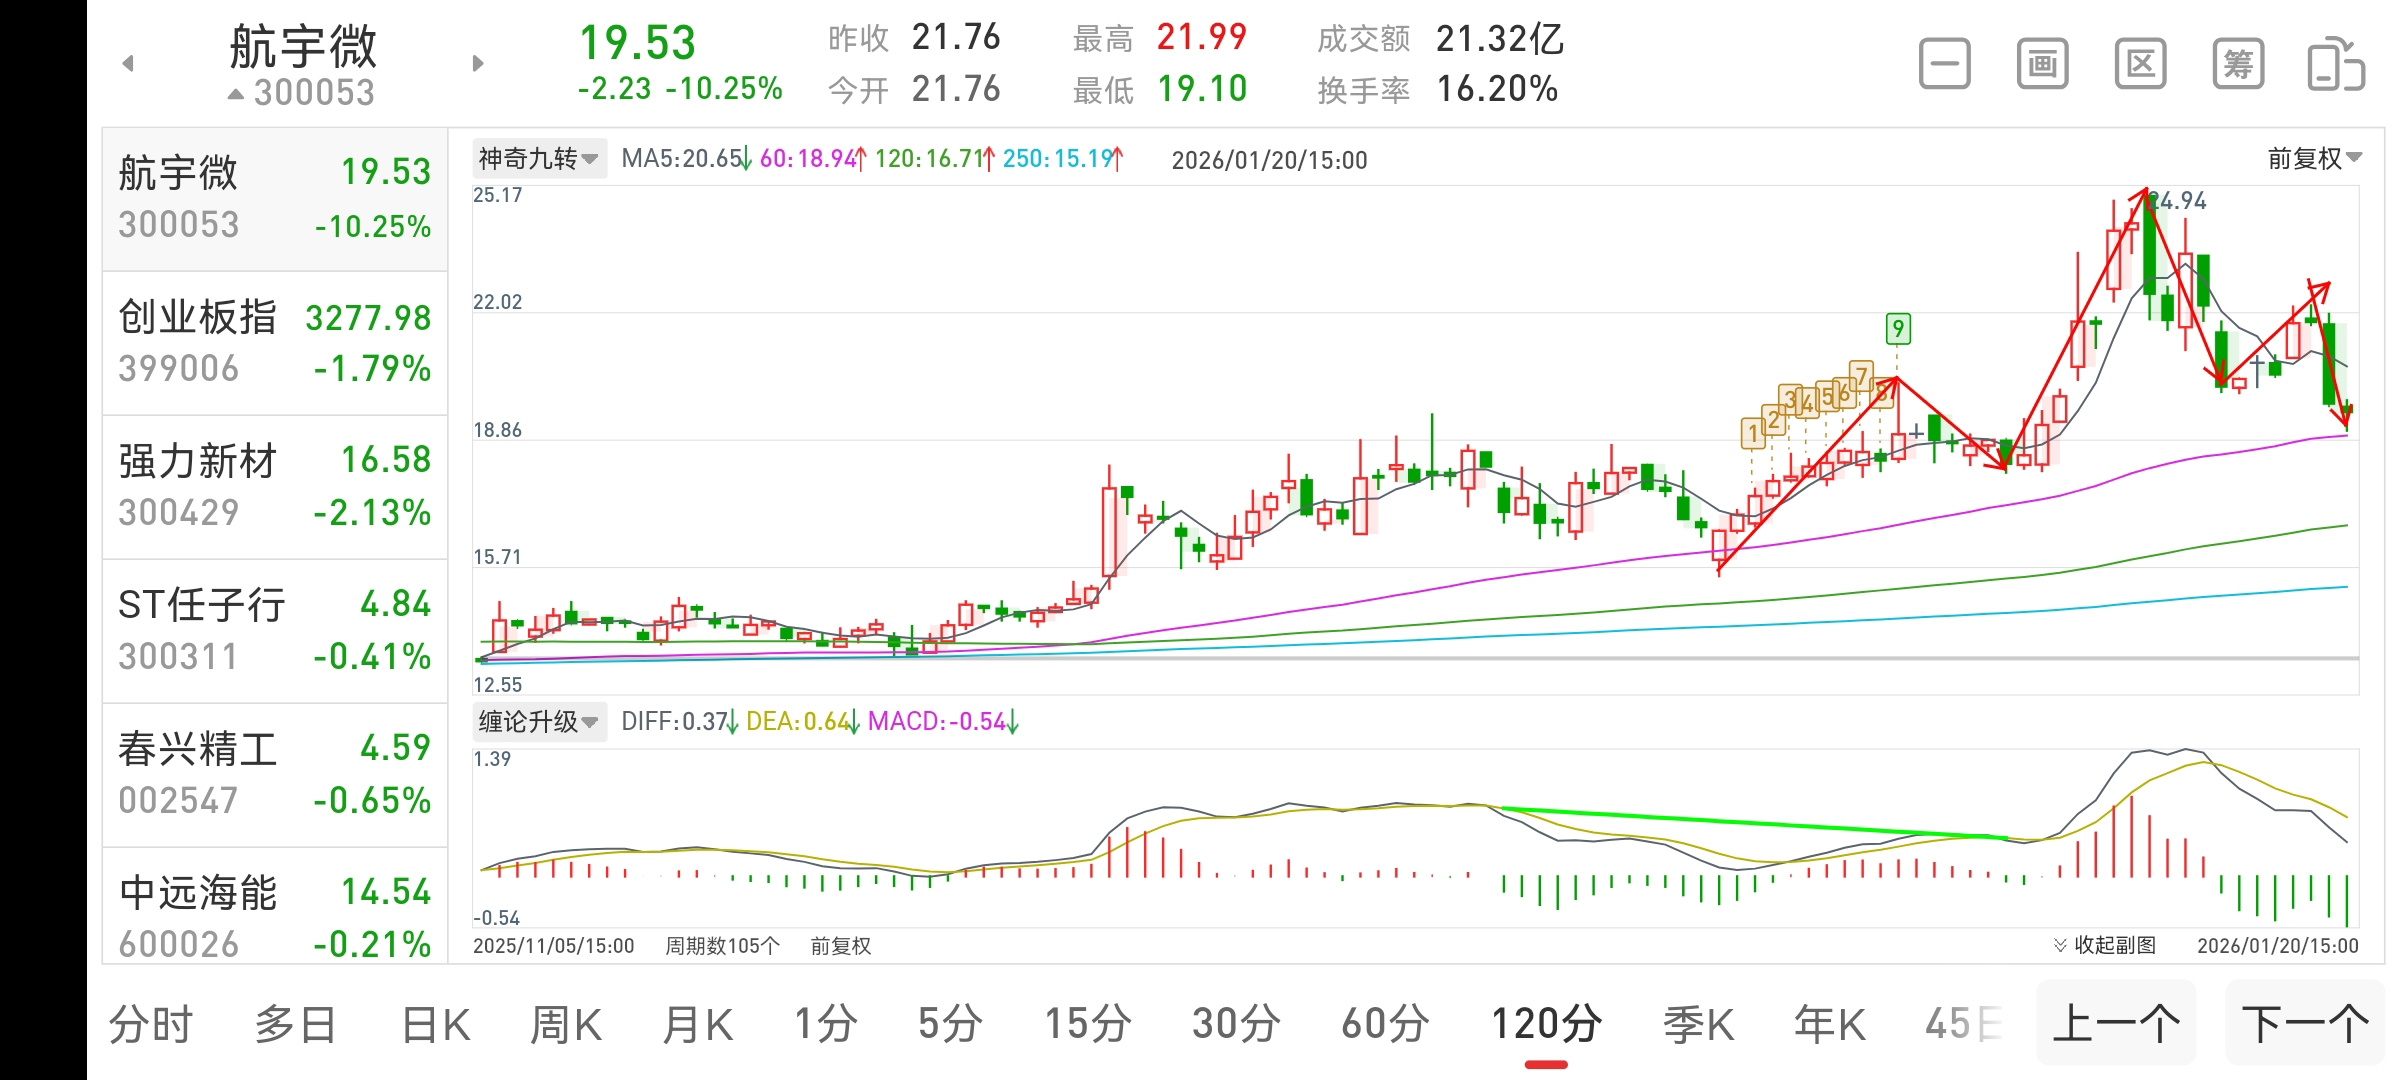This screenshot has width=2400, height=1080.
Task: Click the minus line icon in top toolbar
Action: [1944, 65]
